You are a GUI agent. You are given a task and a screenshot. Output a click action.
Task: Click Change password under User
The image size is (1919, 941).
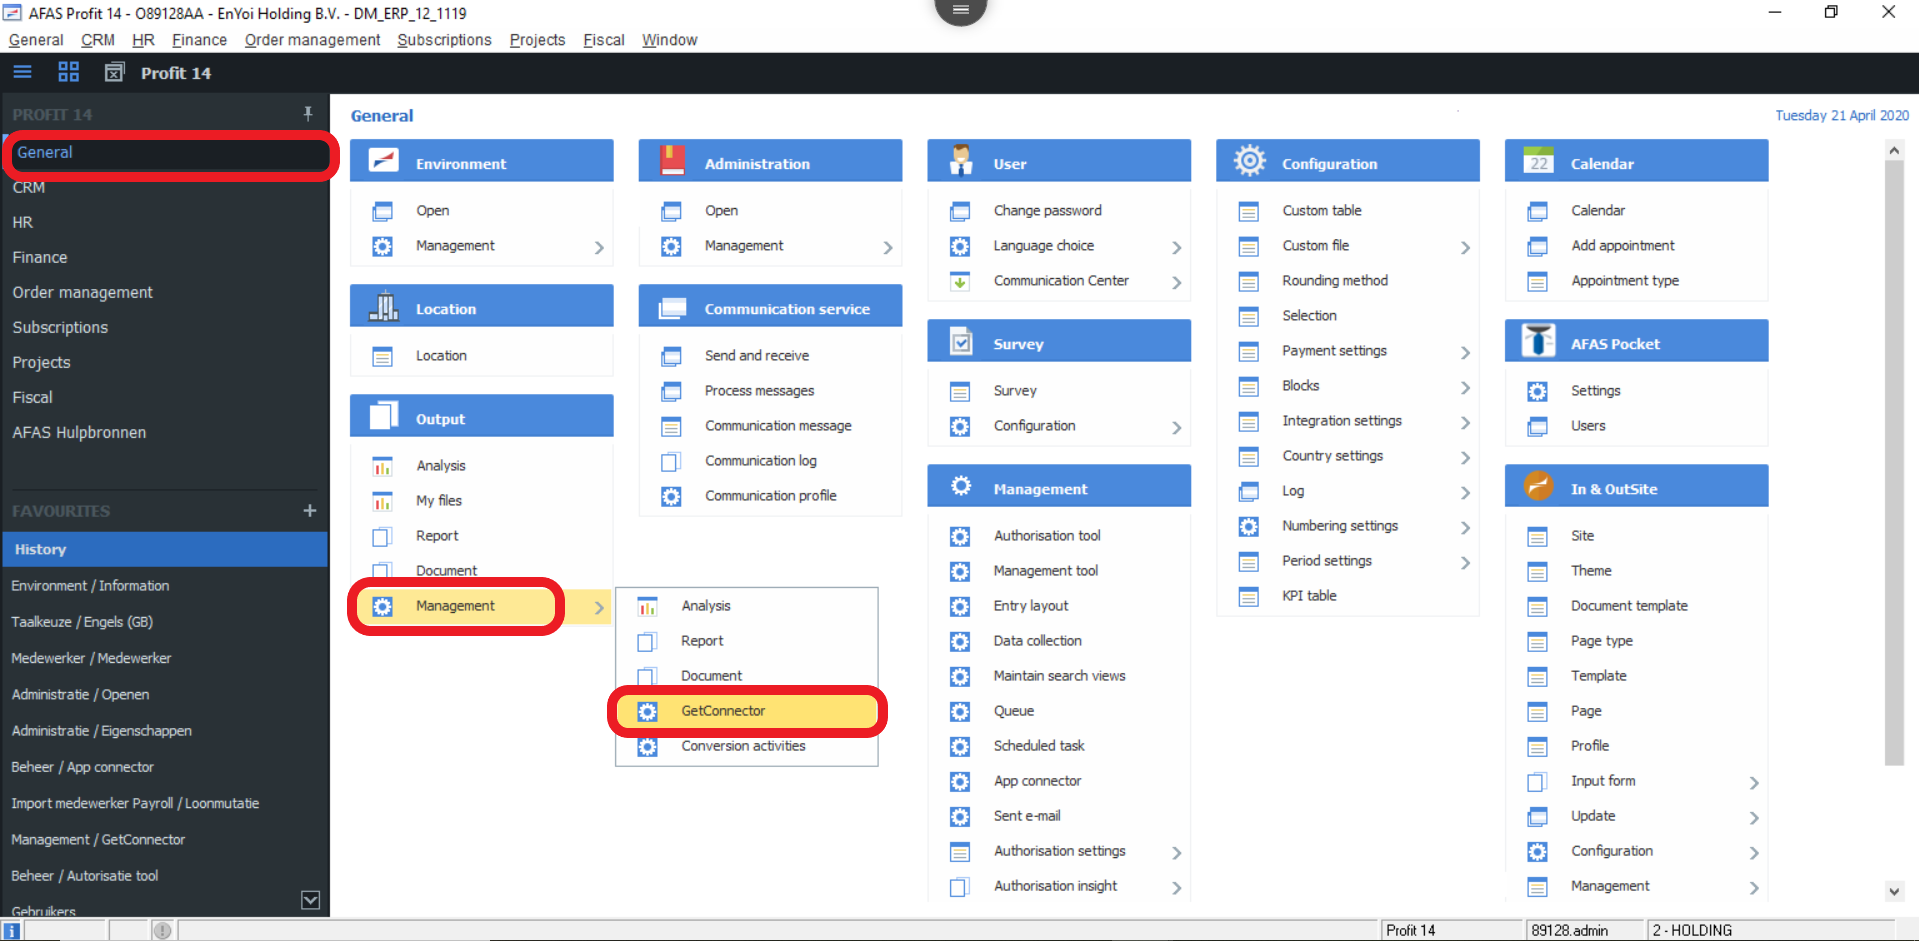click(x=1047, y=211)
